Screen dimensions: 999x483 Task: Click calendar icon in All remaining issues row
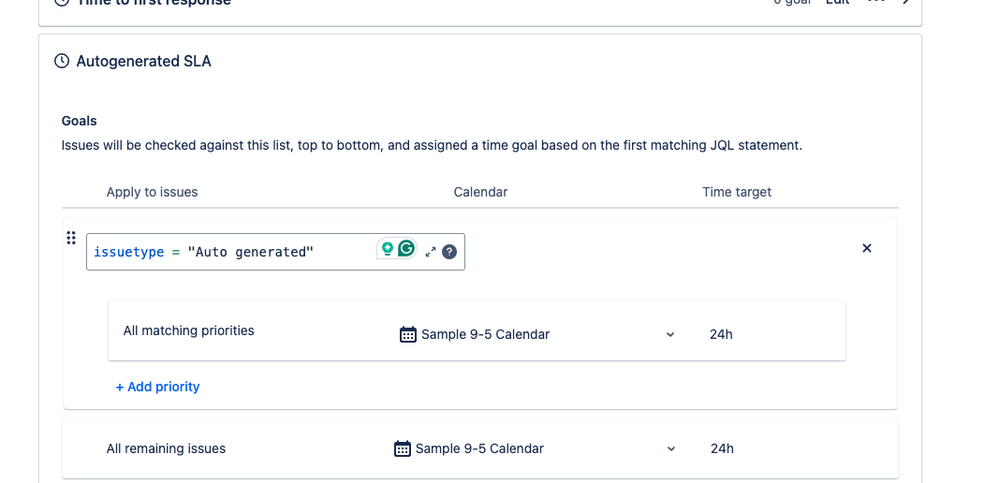point(402,449)
